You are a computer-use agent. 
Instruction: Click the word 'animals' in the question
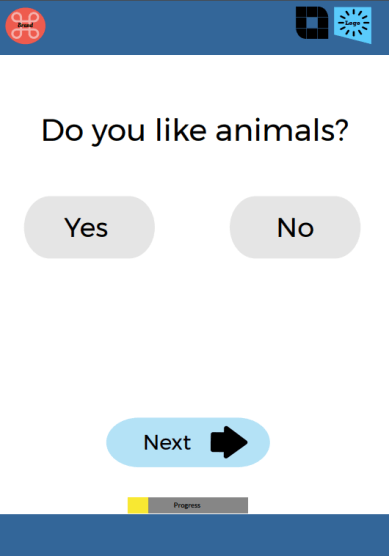click(274, 130)
